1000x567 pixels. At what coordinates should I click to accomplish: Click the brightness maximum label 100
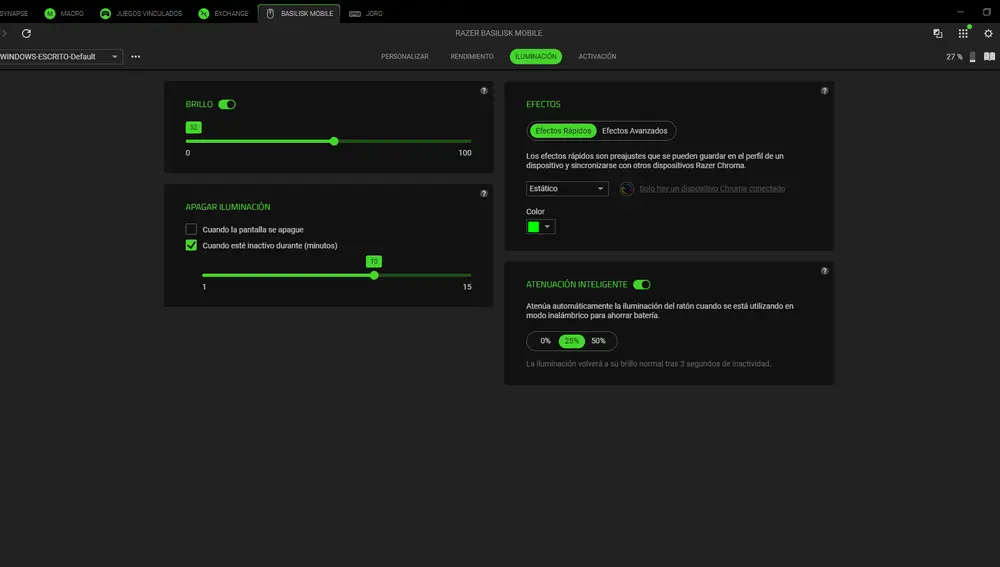click(x=465, y=153)
